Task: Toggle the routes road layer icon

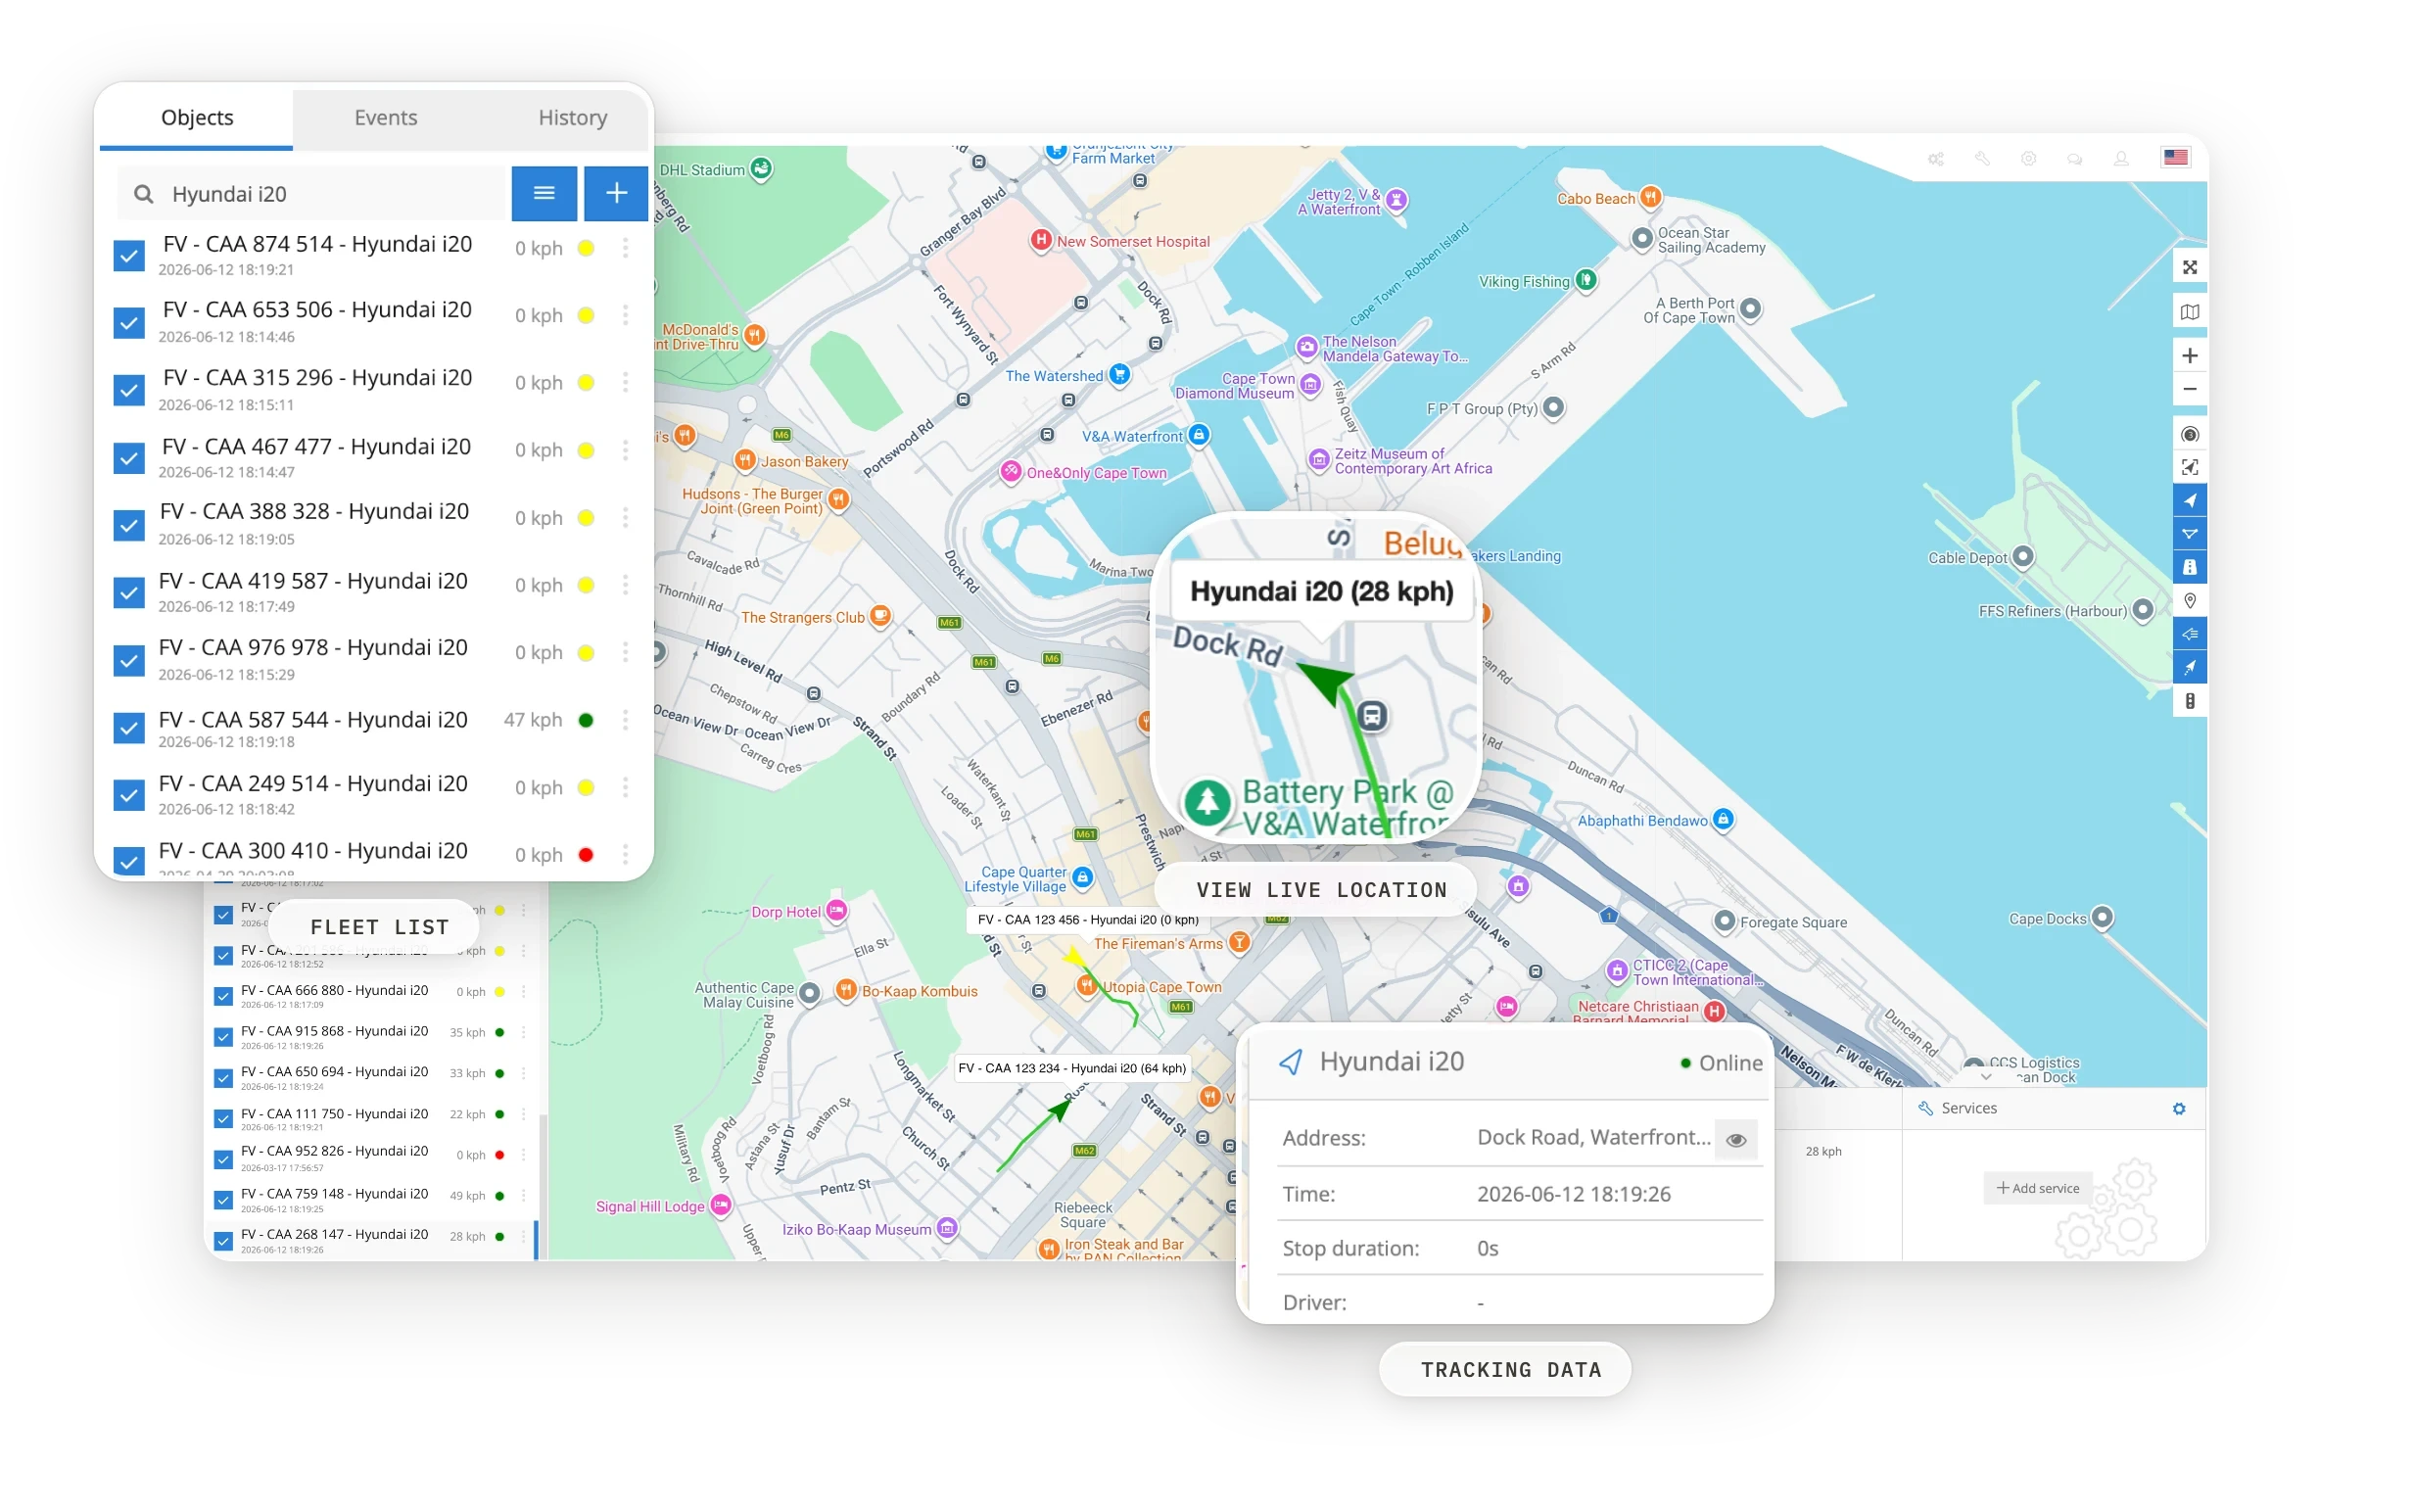Action: [2188, 567]
